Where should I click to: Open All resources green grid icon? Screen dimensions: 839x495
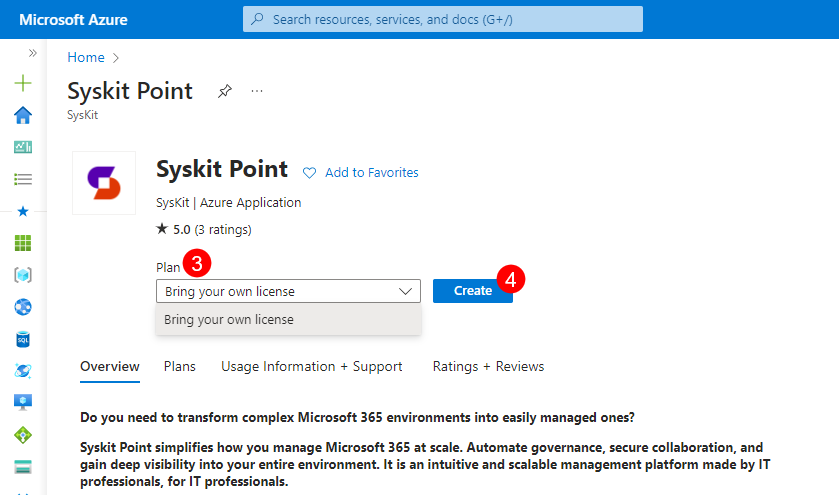pos(23,243)
